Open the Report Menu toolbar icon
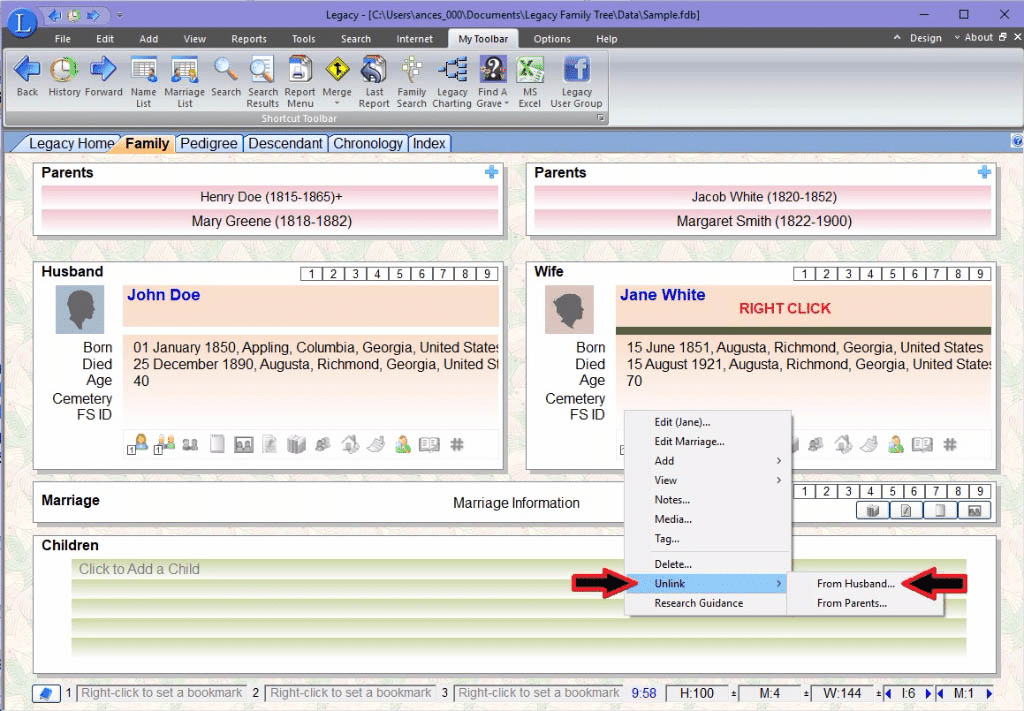 point(300,69)
